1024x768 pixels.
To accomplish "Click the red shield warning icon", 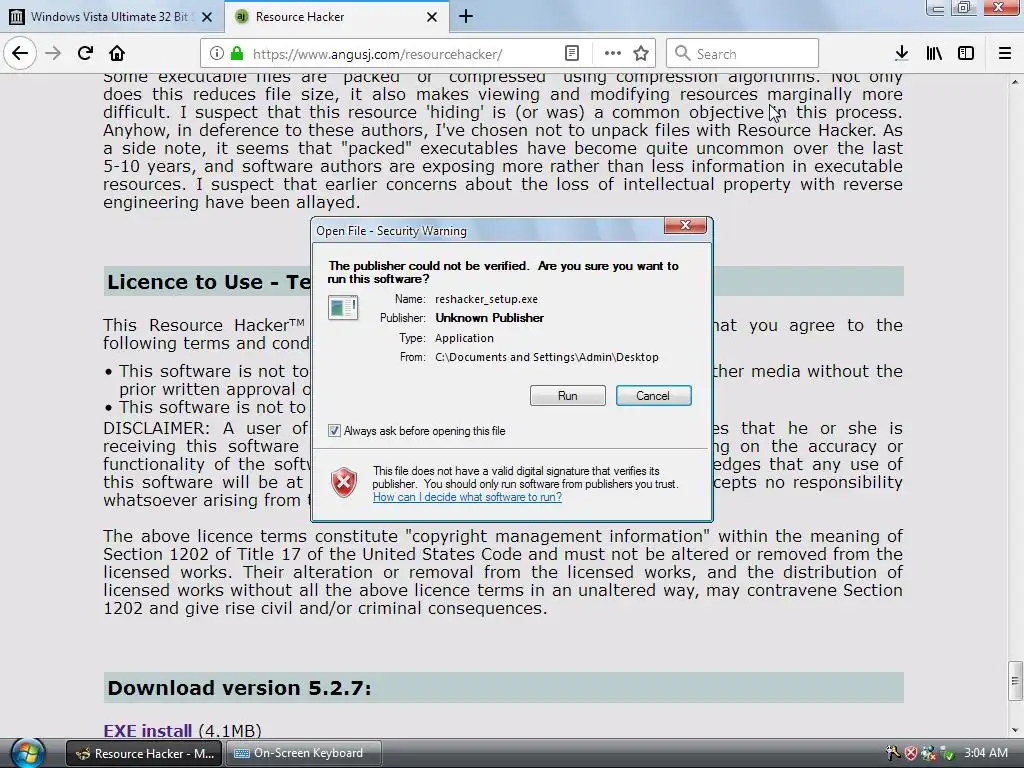I will [x=344, y=483].
